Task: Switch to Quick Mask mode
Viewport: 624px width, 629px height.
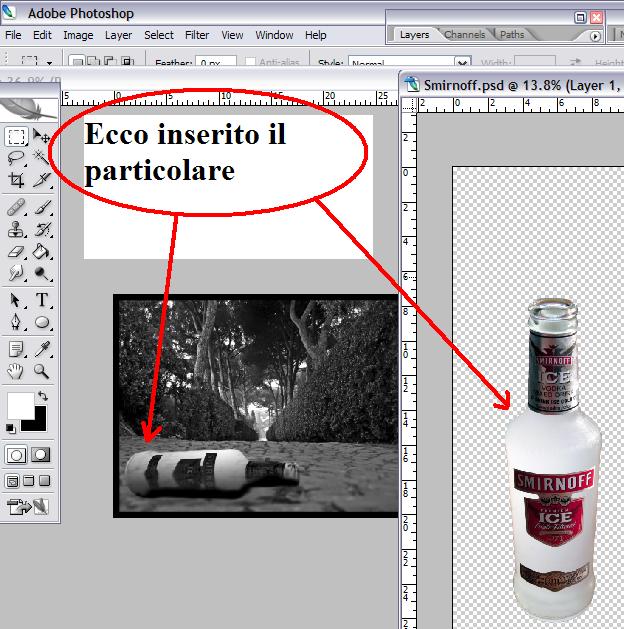Action: click(x=41, y=455)
